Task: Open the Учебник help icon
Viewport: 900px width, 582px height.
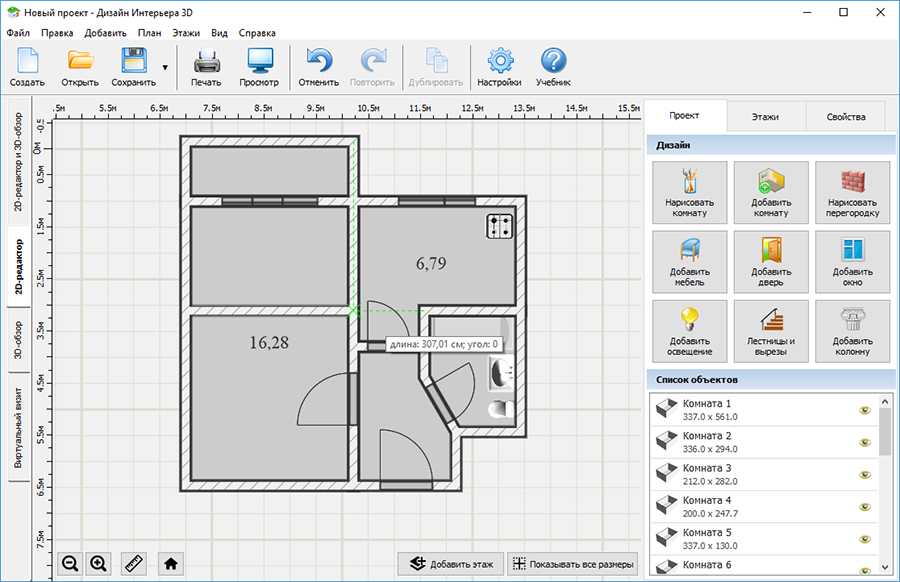Action: [x=553, y=67]
